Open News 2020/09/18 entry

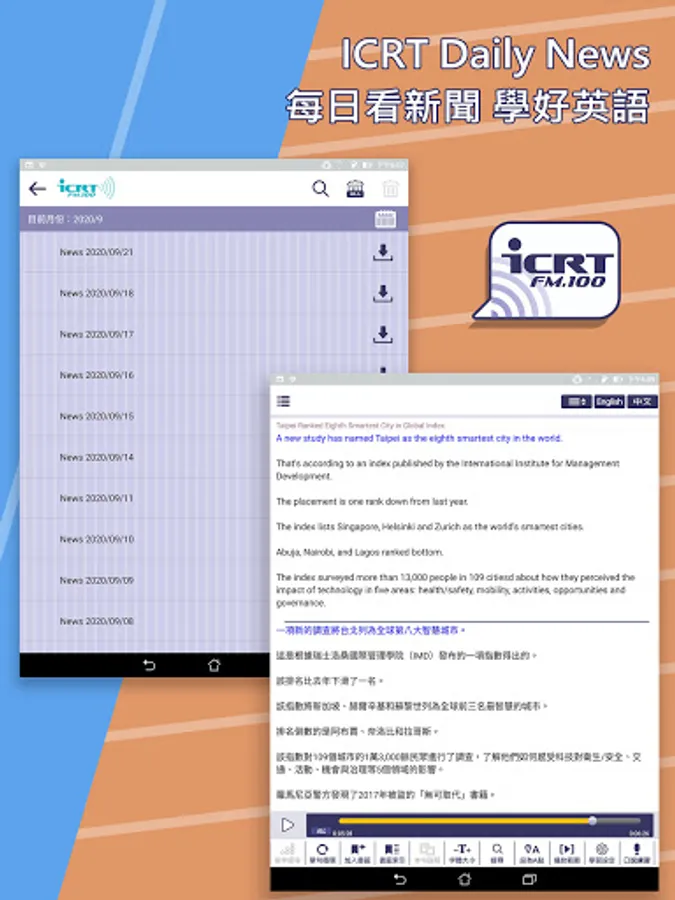pos(96,293)
